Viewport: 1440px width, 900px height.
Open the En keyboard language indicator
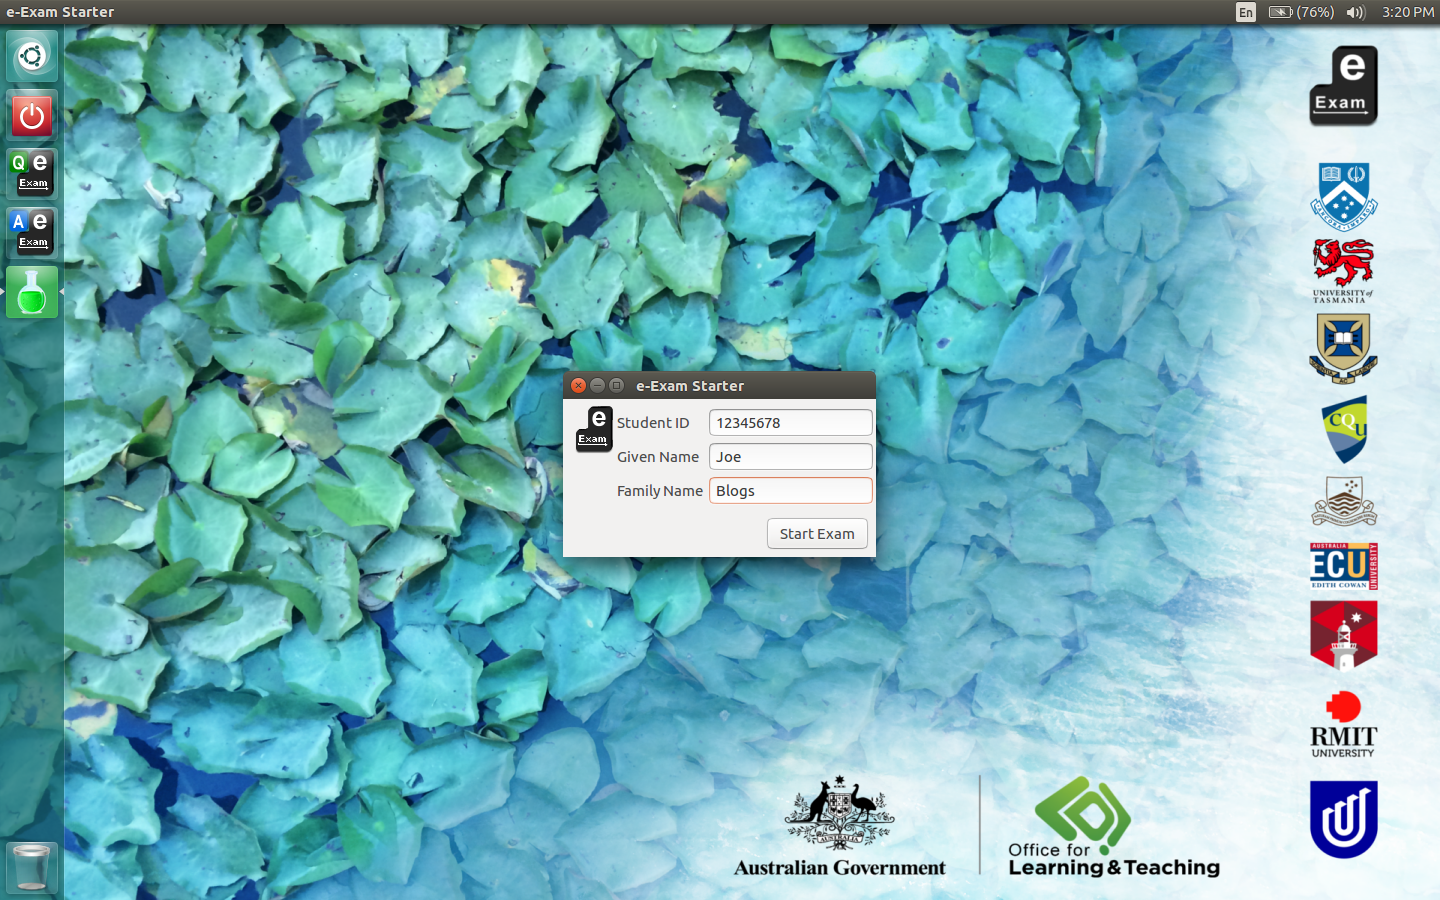coord(1245,12)
